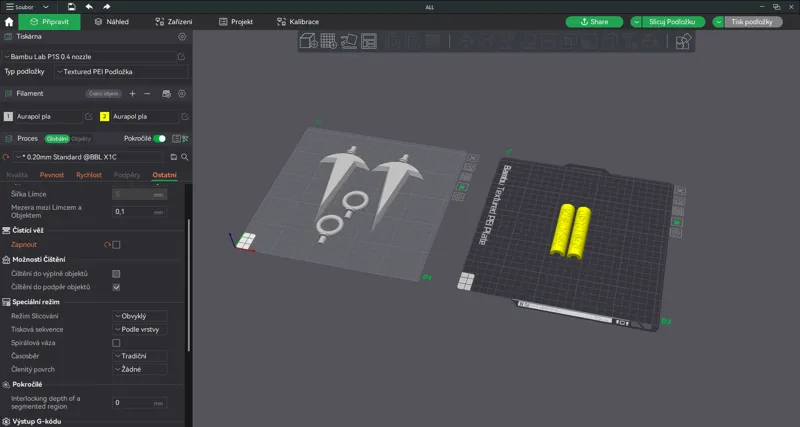Open the Rychlost settings tab

click(x=89, y=175)
